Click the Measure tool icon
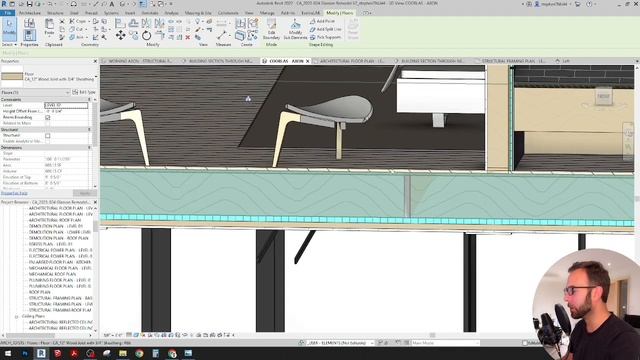Image resolution: width=640 pixels, height=360 pixels. pyautogui.click(x=222, y=35)
